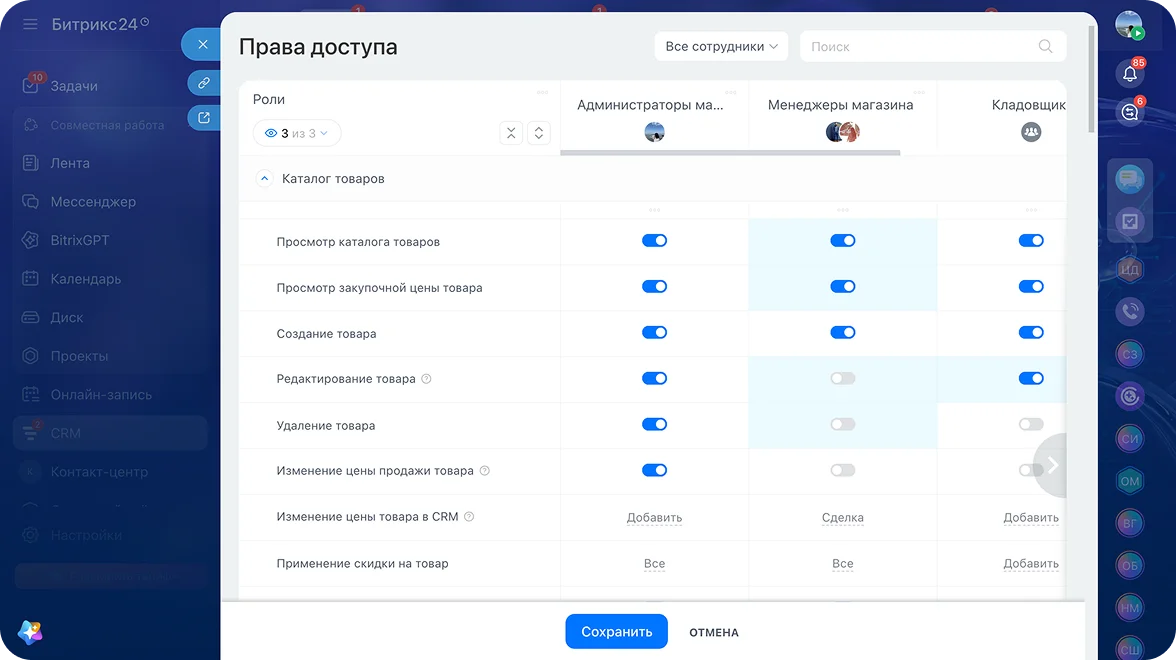Open the ОБ contact avatar
The image size is (1176, 660).
[1130, 566]
